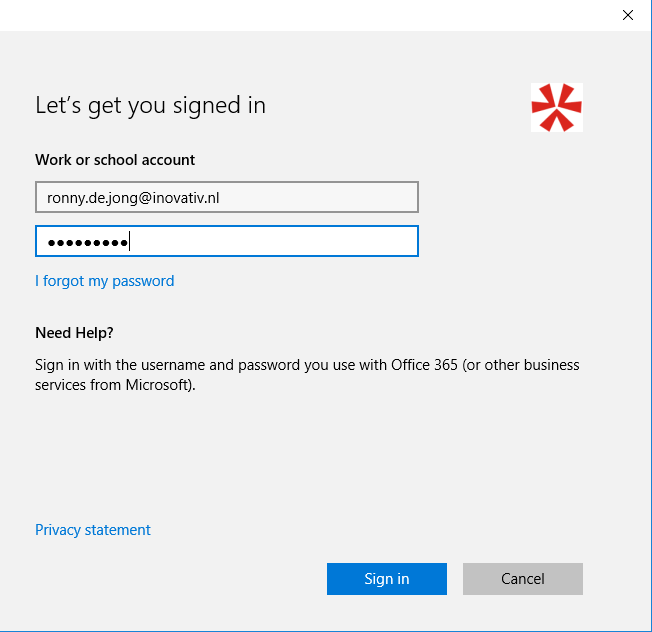Close the sign-in dialog with the X
The image size is (652, 632).
tap(628, 15)
